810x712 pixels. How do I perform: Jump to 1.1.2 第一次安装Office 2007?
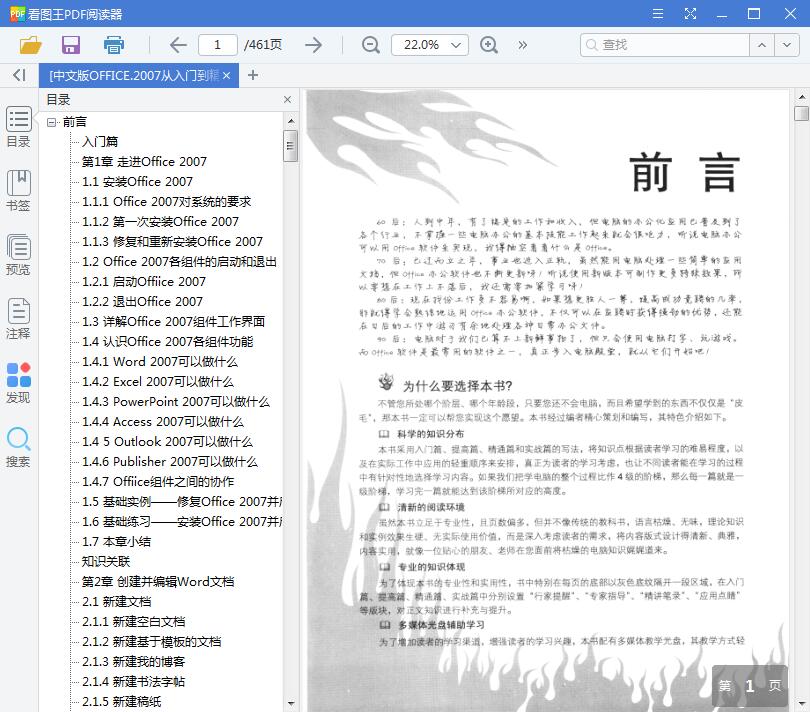160,222
